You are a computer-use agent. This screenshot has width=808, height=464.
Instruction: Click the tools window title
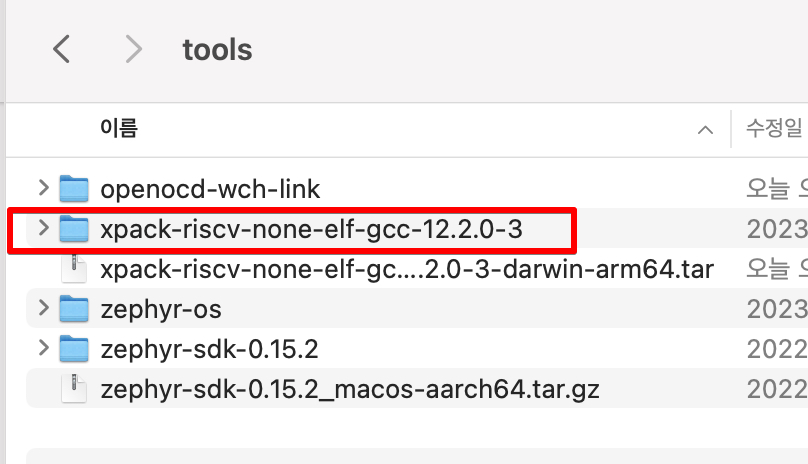(x=217, y=49)
